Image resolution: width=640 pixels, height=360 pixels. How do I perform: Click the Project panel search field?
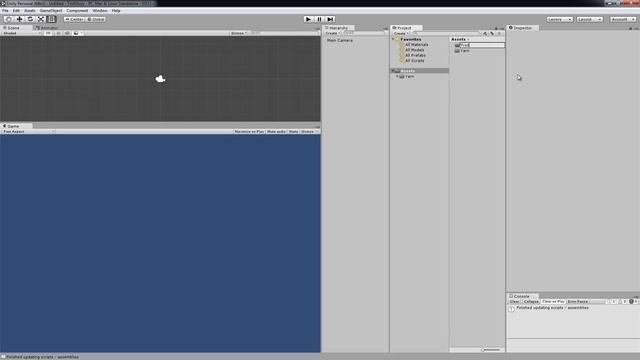coord(446,33)
